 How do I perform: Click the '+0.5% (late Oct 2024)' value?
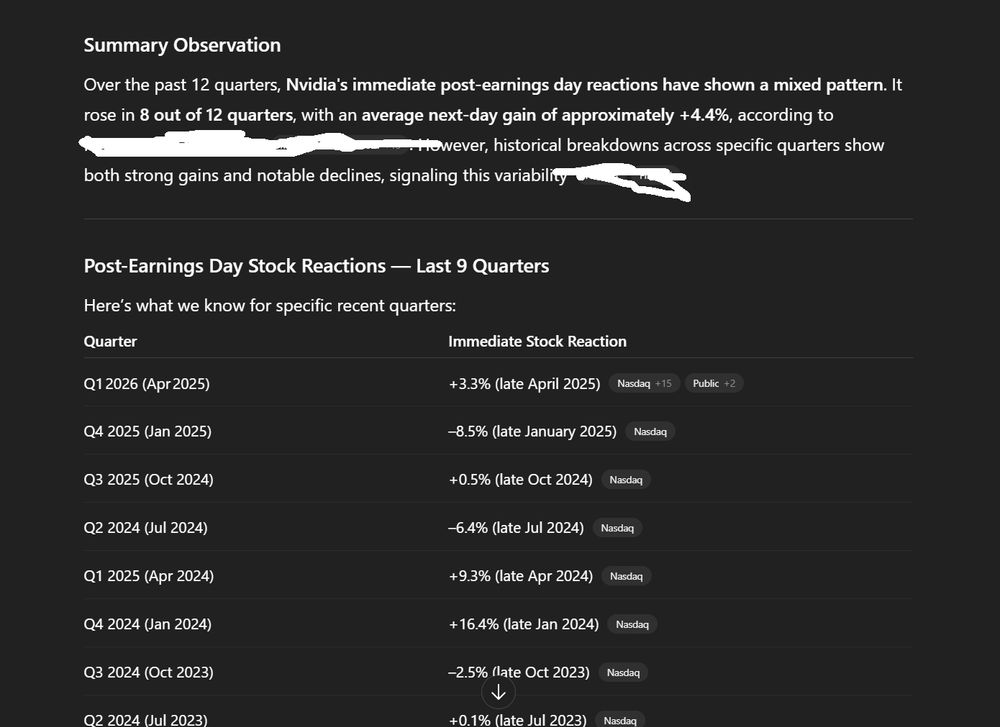pos(520,480)
